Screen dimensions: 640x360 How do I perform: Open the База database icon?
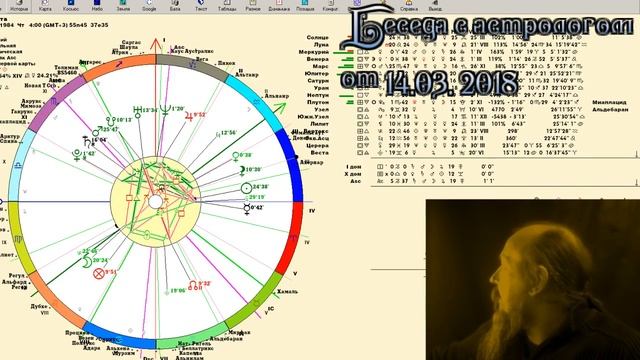pos(175,5)
